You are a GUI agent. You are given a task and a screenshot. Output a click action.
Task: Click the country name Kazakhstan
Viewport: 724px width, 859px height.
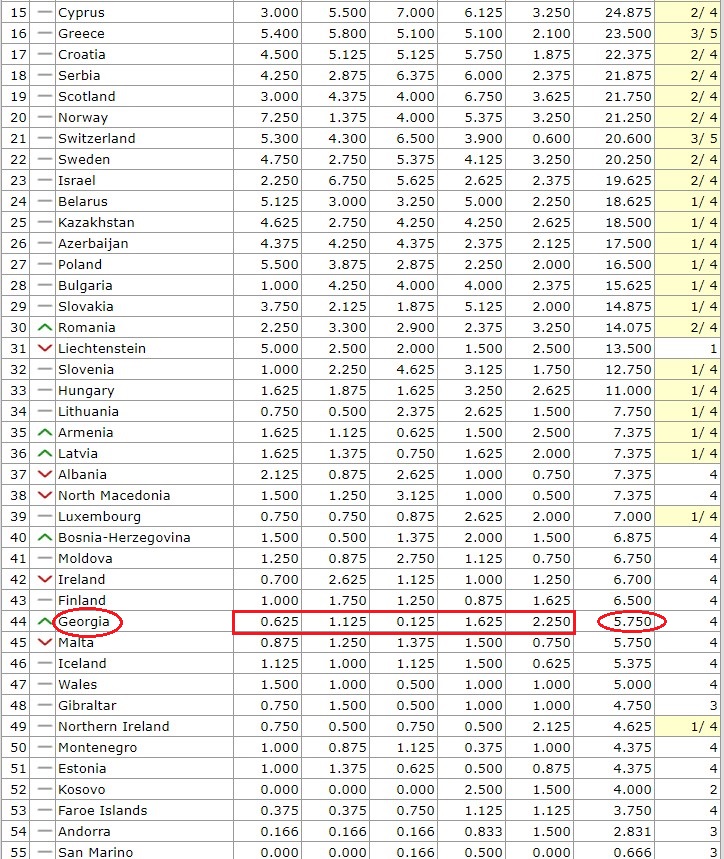tap(96, 222)
